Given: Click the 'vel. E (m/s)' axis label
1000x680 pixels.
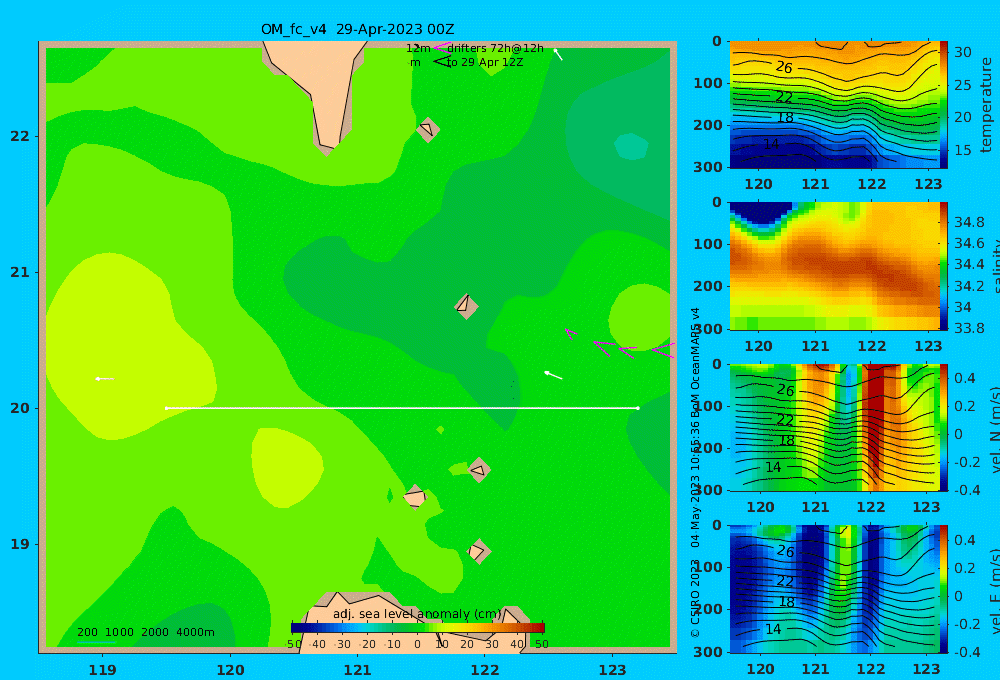Looking at the screenshot, I should [x=995, y=590].
